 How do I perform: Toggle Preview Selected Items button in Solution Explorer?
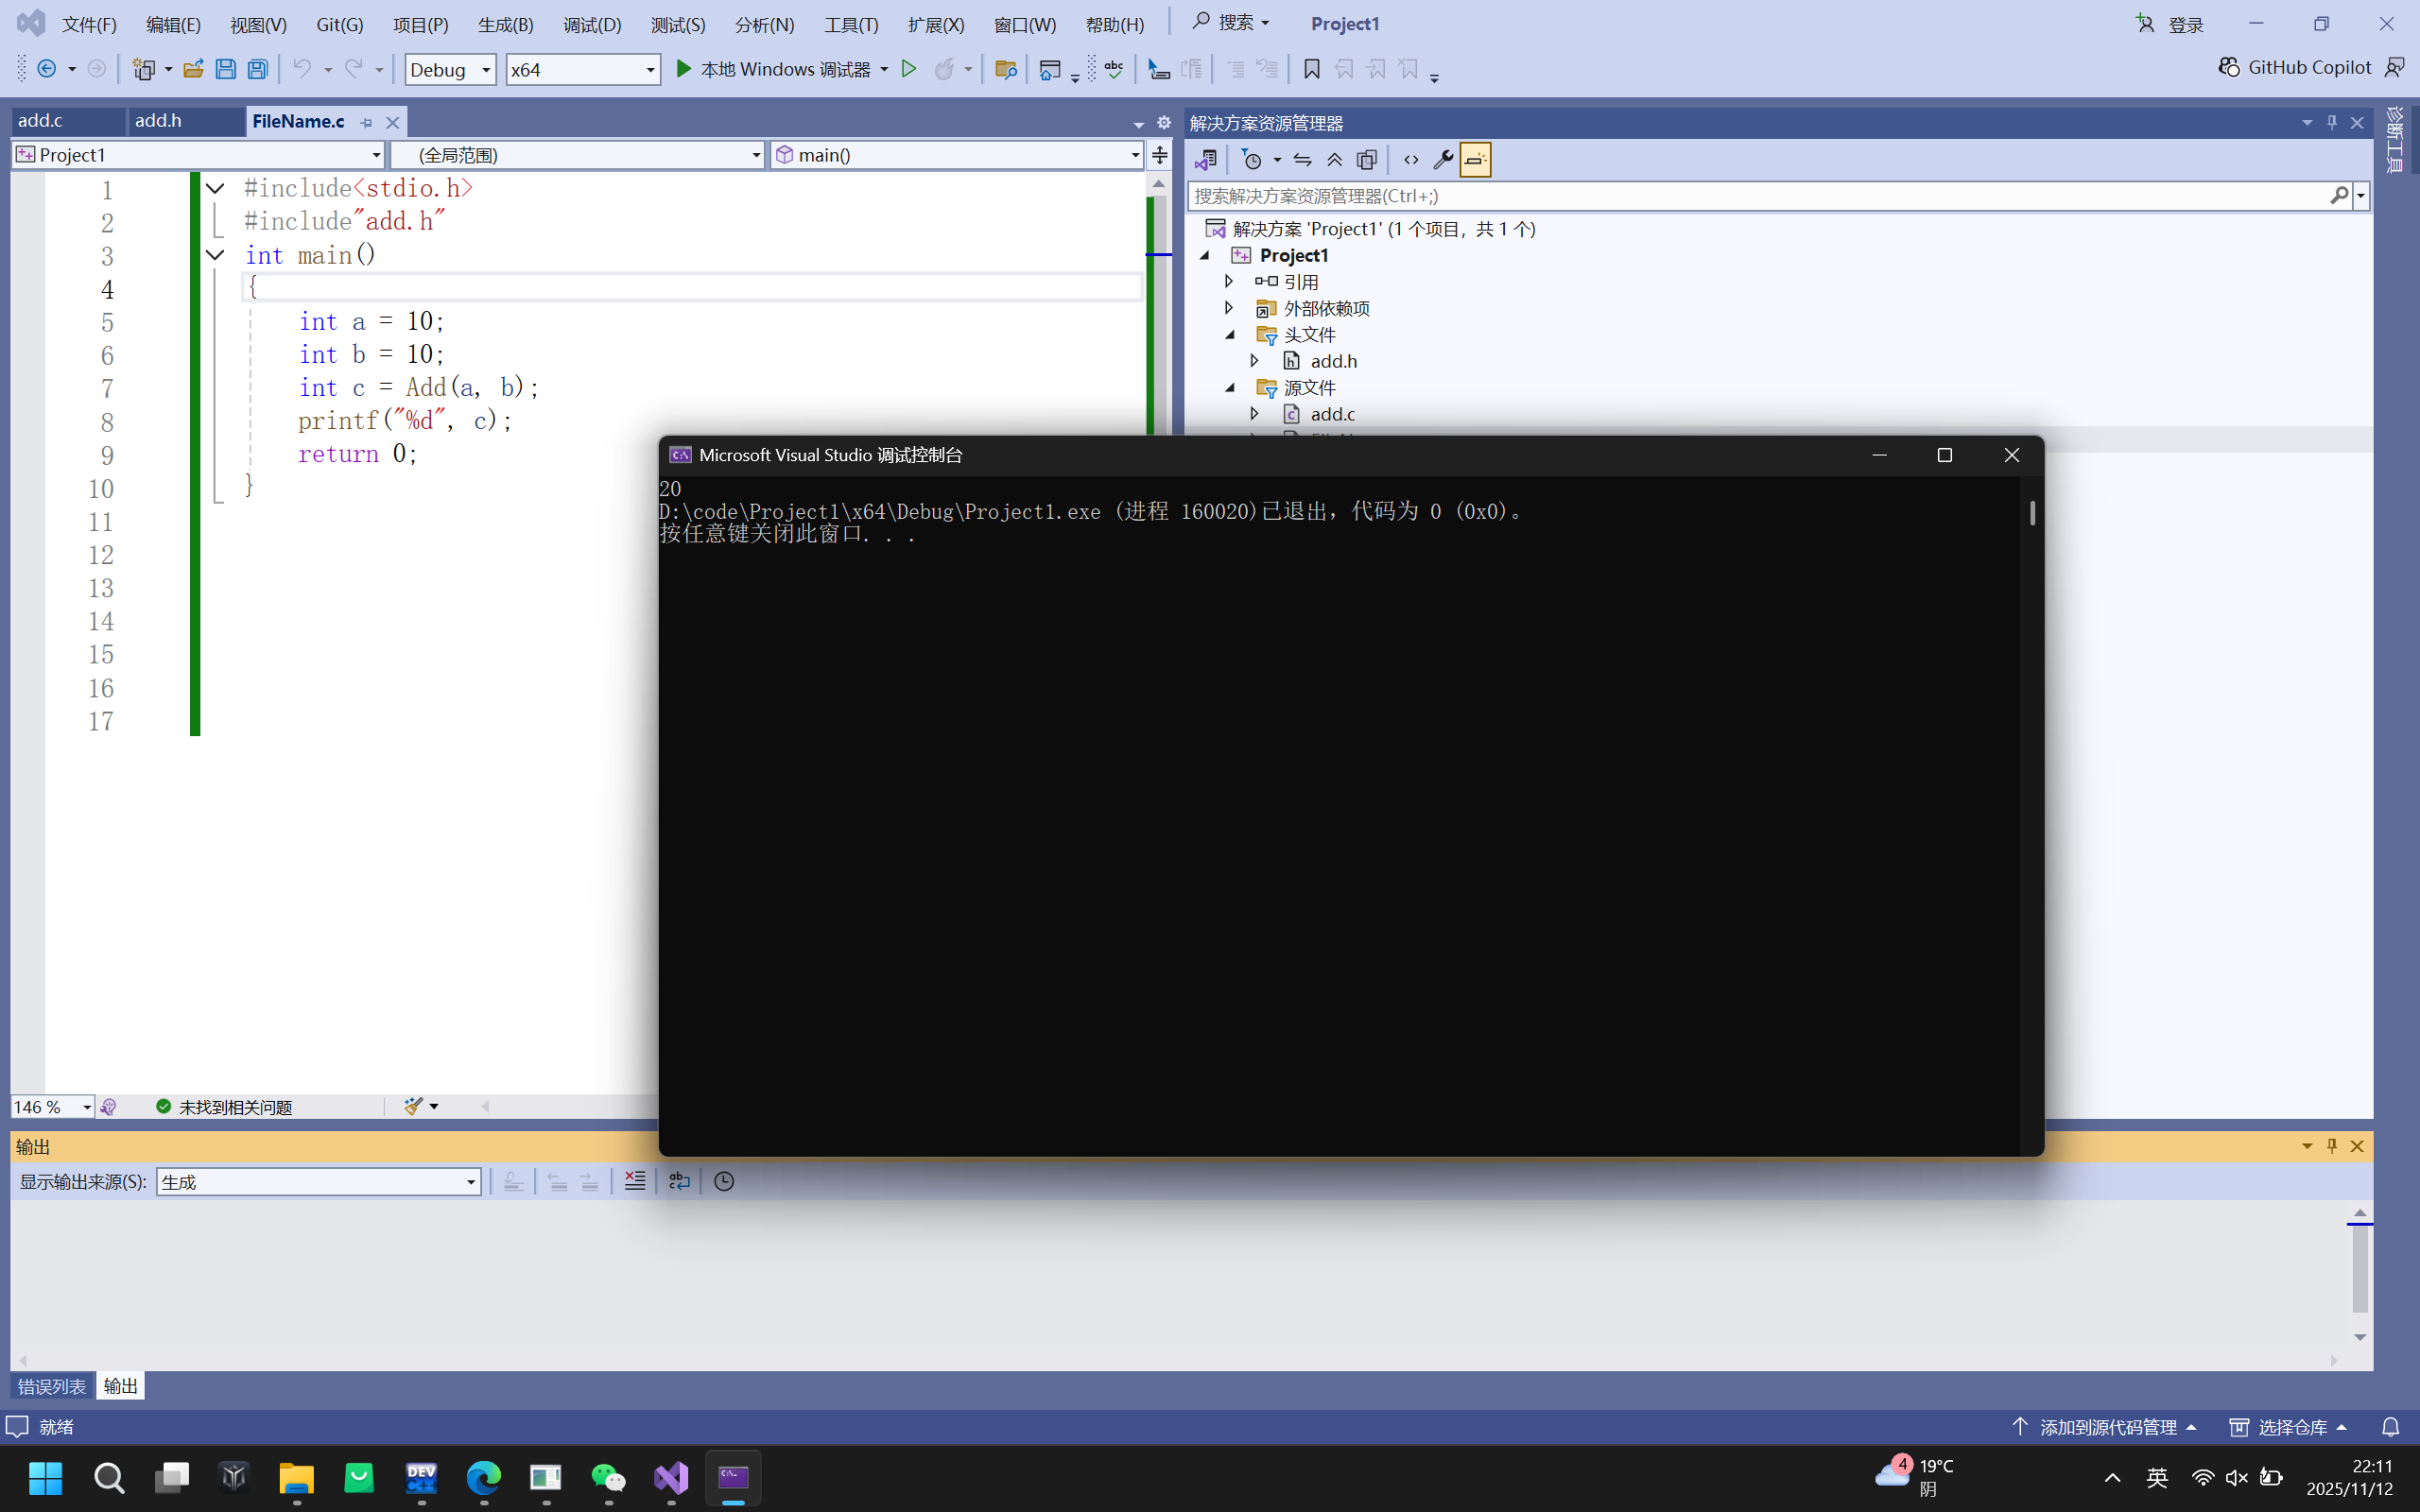click(1475, 160)
